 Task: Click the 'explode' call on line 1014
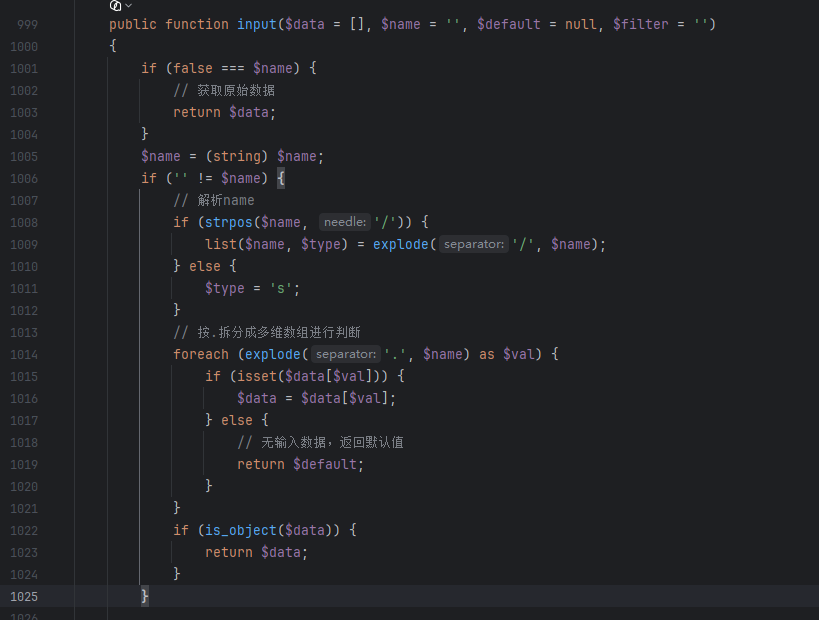coord(273,354)
